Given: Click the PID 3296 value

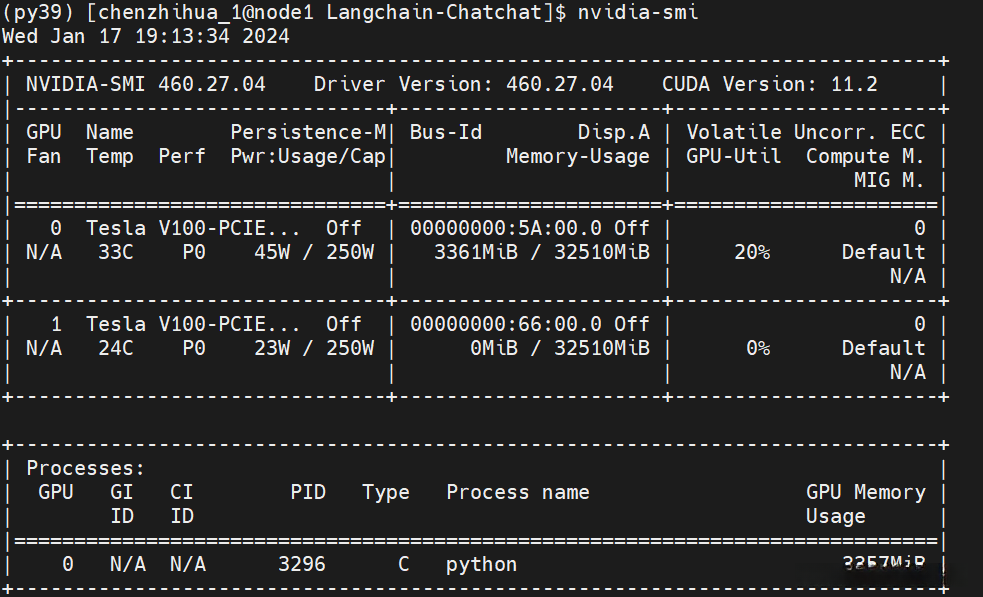Looking at the screenshot, I should (x=302, y=564).
